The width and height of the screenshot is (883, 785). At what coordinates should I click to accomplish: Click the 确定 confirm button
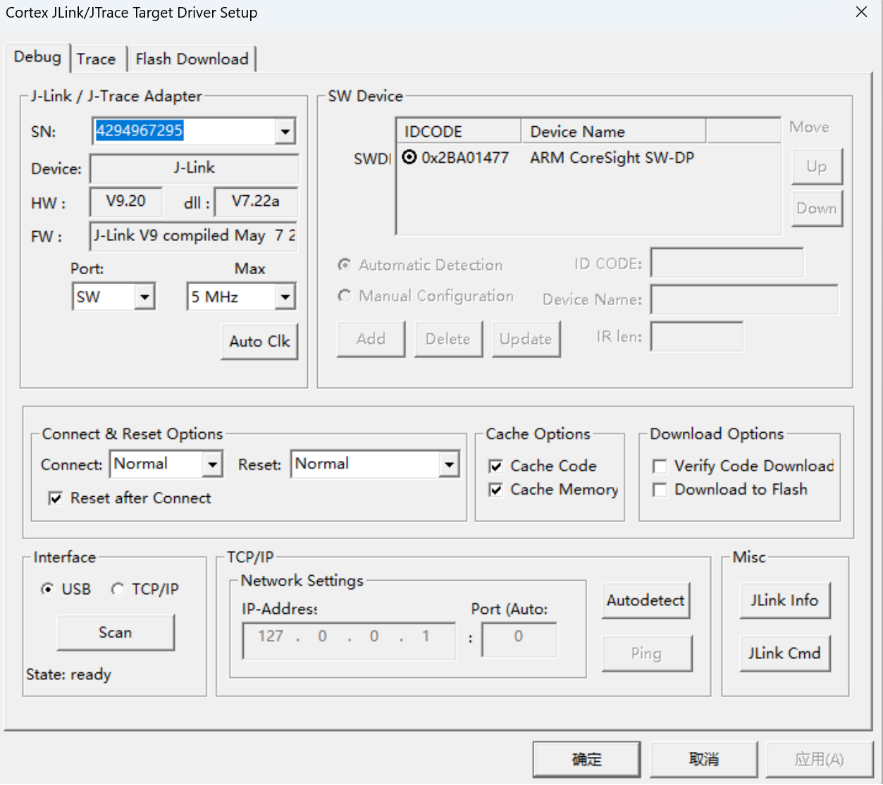[586, 759]
